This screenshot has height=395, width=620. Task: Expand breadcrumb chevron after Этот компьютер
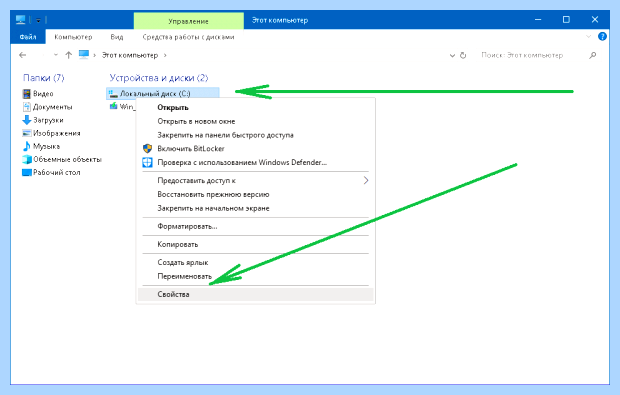tap(165, 55)
